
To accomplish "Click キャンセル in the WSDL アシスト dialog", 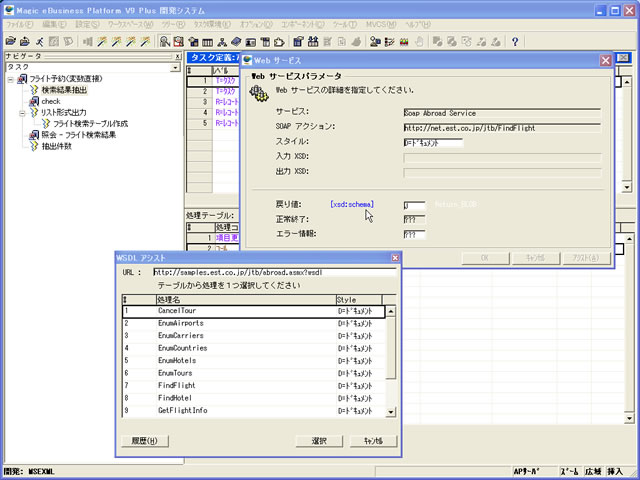I will tap(373, 441).
